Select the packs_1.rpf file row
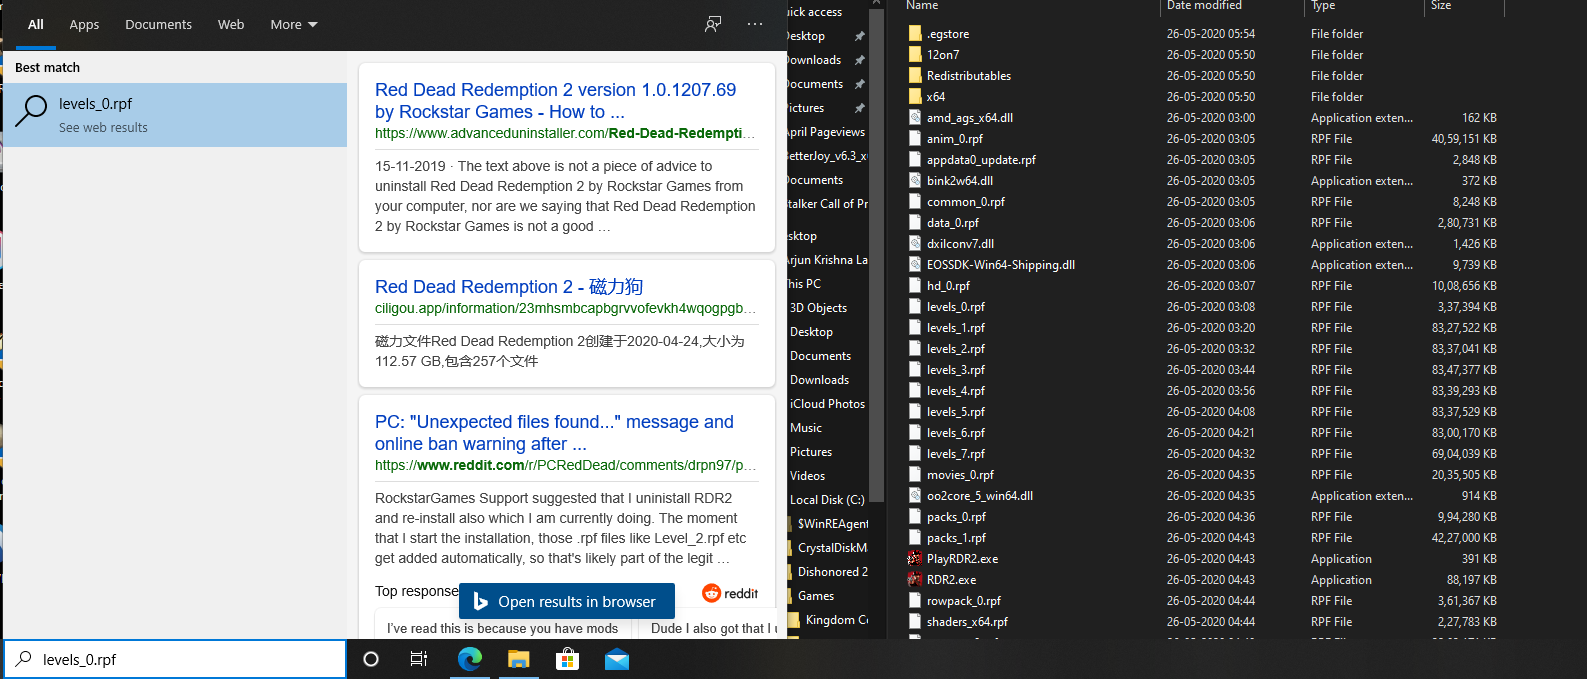This screenshot has height=679, width=1587. (1203, 537)
